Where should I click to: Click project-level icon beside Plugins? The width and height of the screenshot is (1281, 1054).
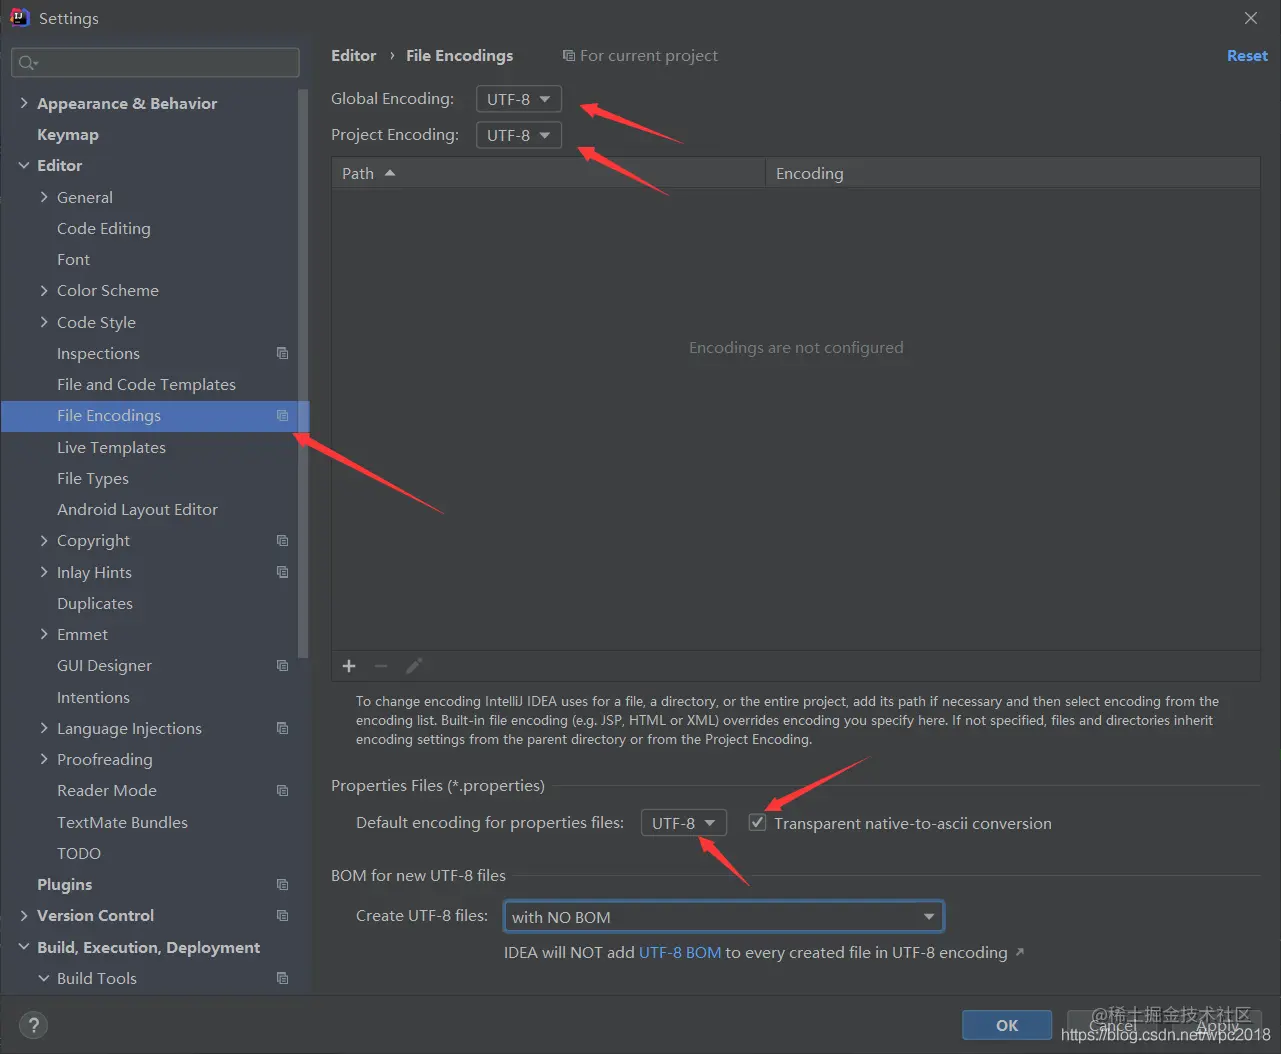282,884
